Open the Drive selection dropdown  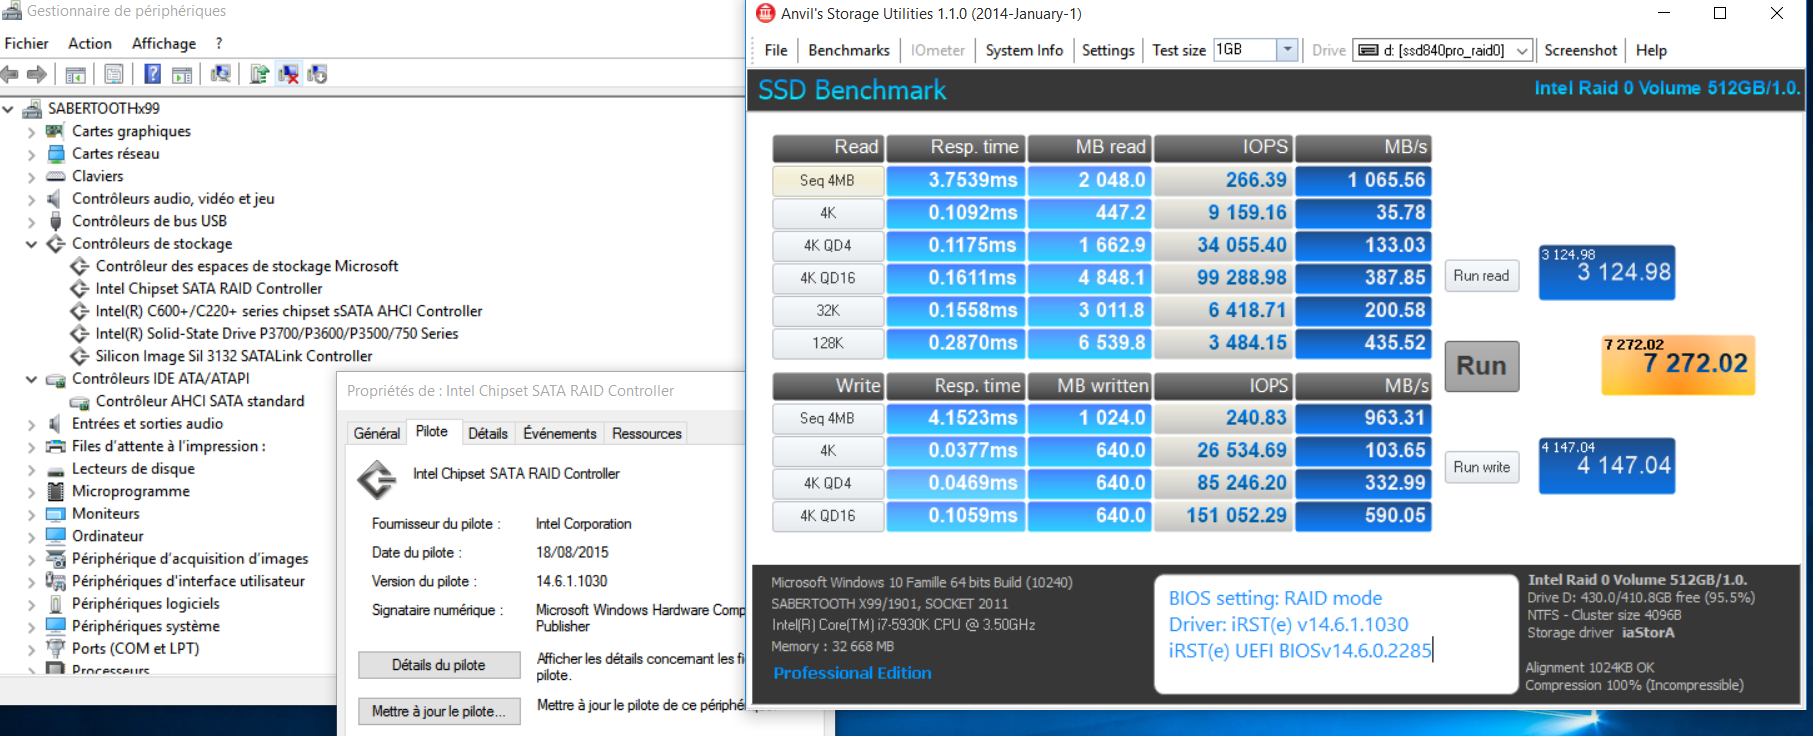pos(1522,50)
